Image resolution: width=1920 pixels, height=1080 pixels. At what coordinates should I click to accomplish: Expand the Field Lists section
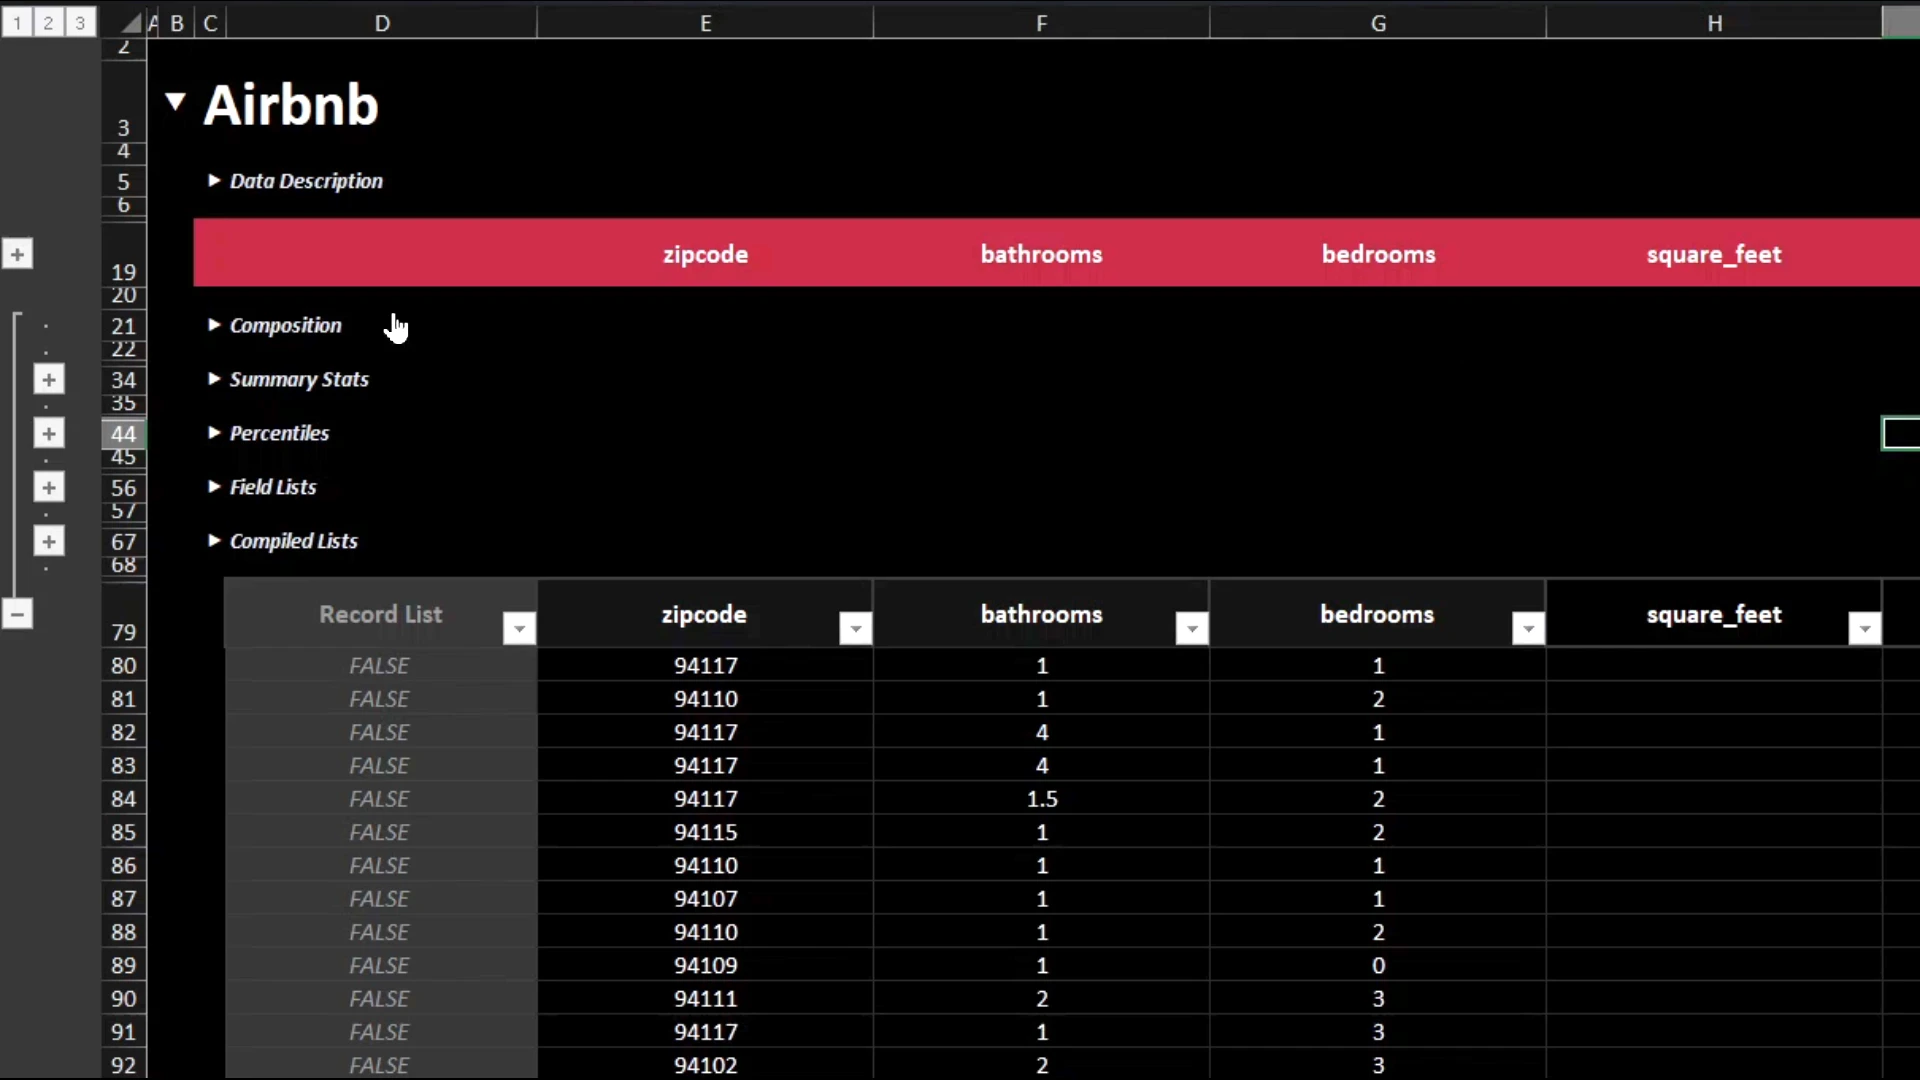tap(213, 487)
